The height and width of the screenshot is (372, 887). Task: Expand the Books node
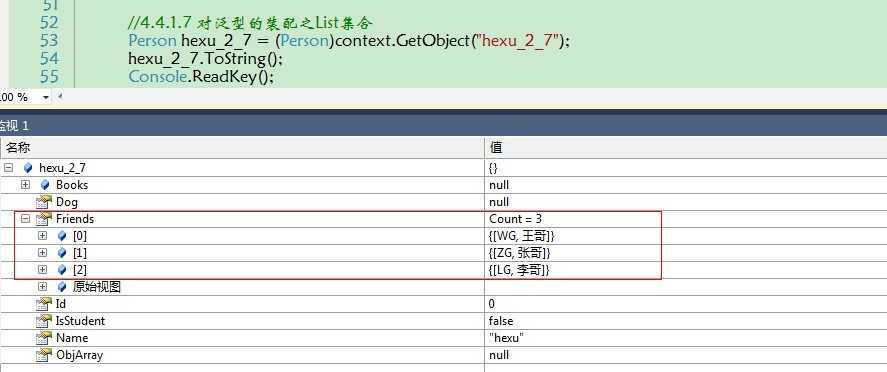pos(25,185)
